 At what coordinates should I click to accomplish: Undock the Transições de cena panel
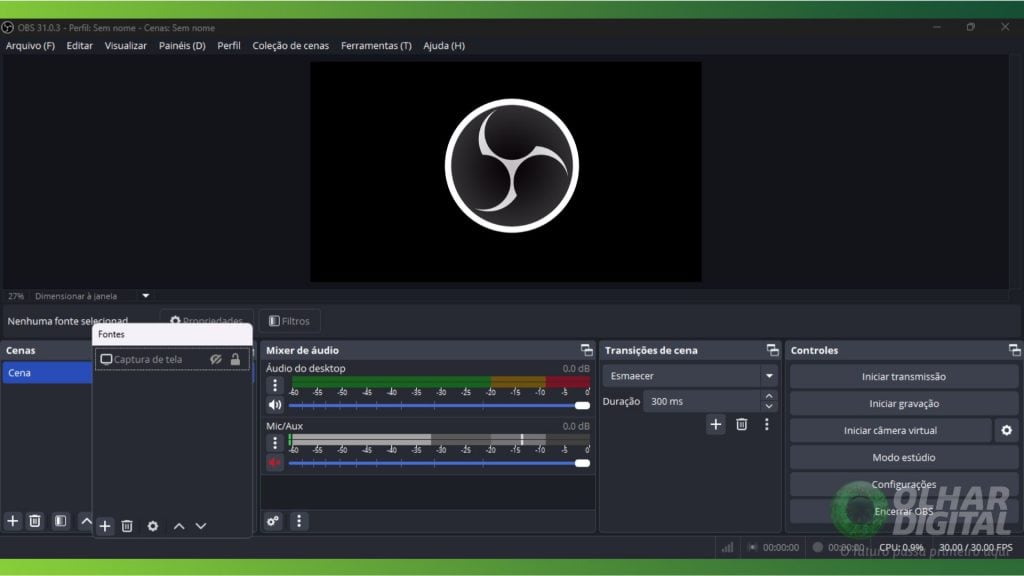772,350
